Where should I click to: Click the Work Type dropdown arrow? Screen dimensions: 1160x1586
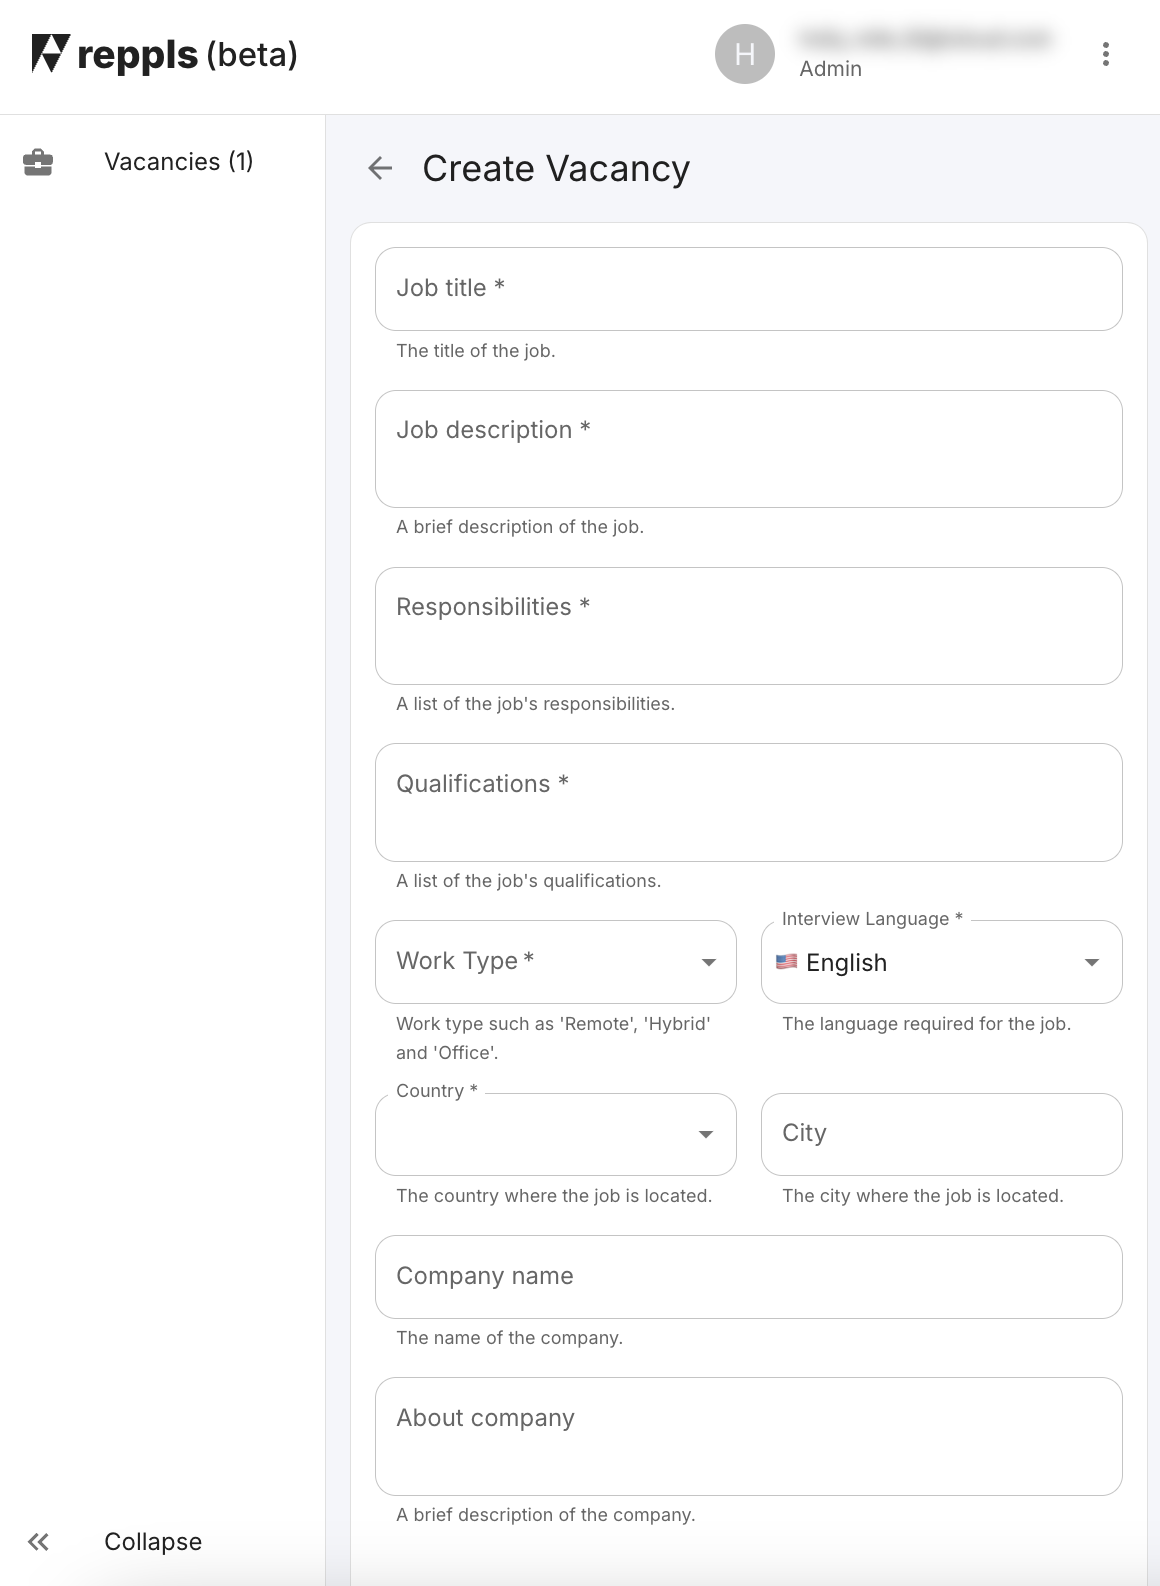pos(708,962)
